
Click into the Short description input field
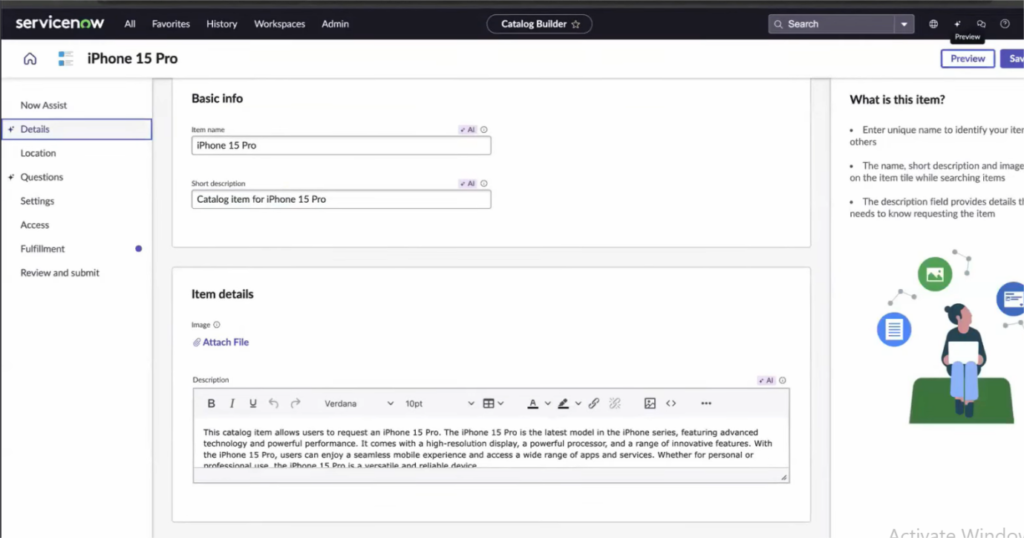[341, 199]
